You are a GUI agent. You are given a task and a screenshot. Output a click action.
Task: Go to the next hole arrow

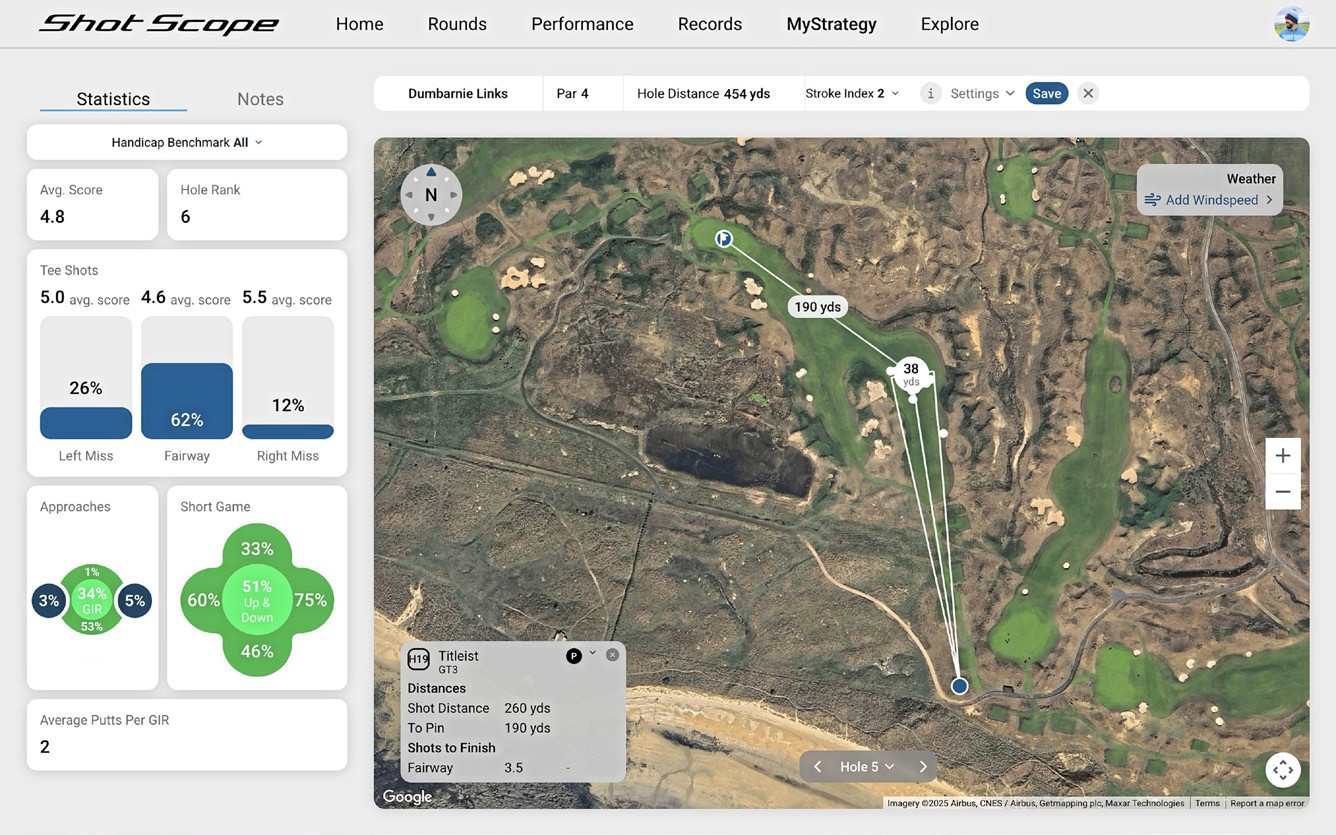(x=923, y=767)
